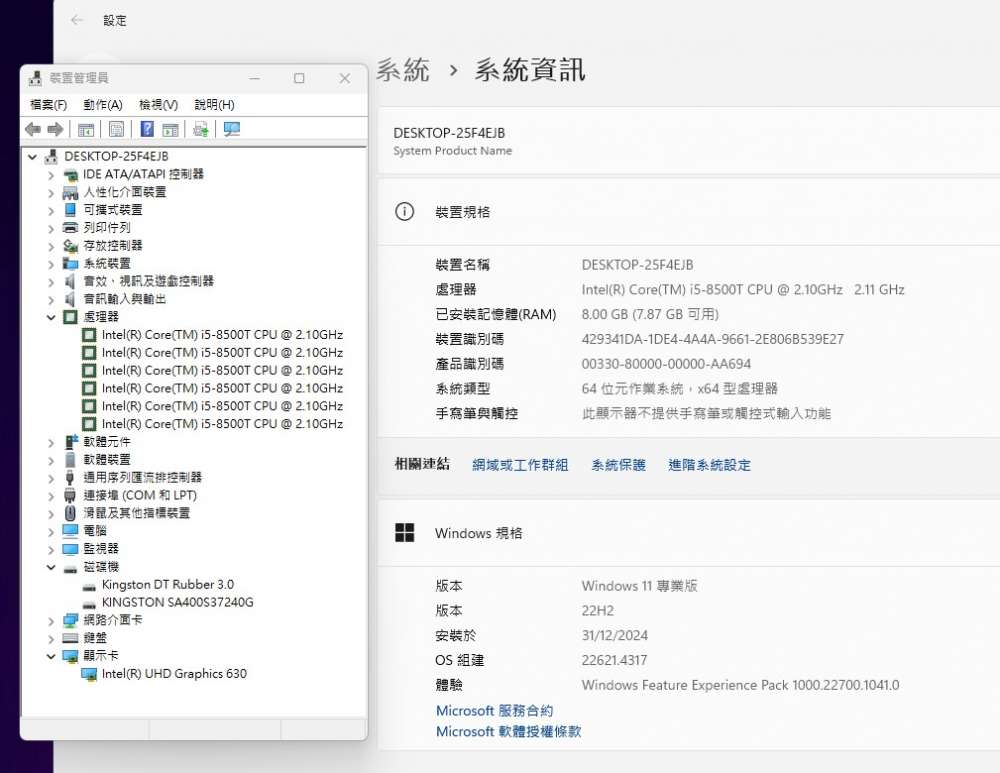
Task: Open the 動作(A) menu
Action: point(103,105)
